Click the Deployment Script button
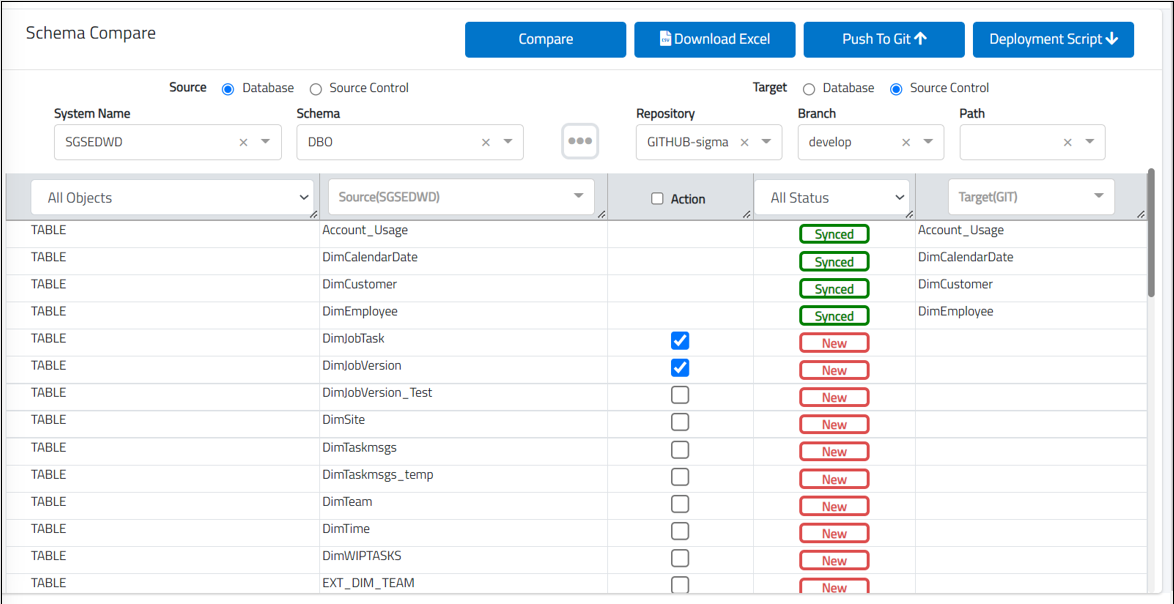This screenshot has height=604, width=1174. (1053, 39)
